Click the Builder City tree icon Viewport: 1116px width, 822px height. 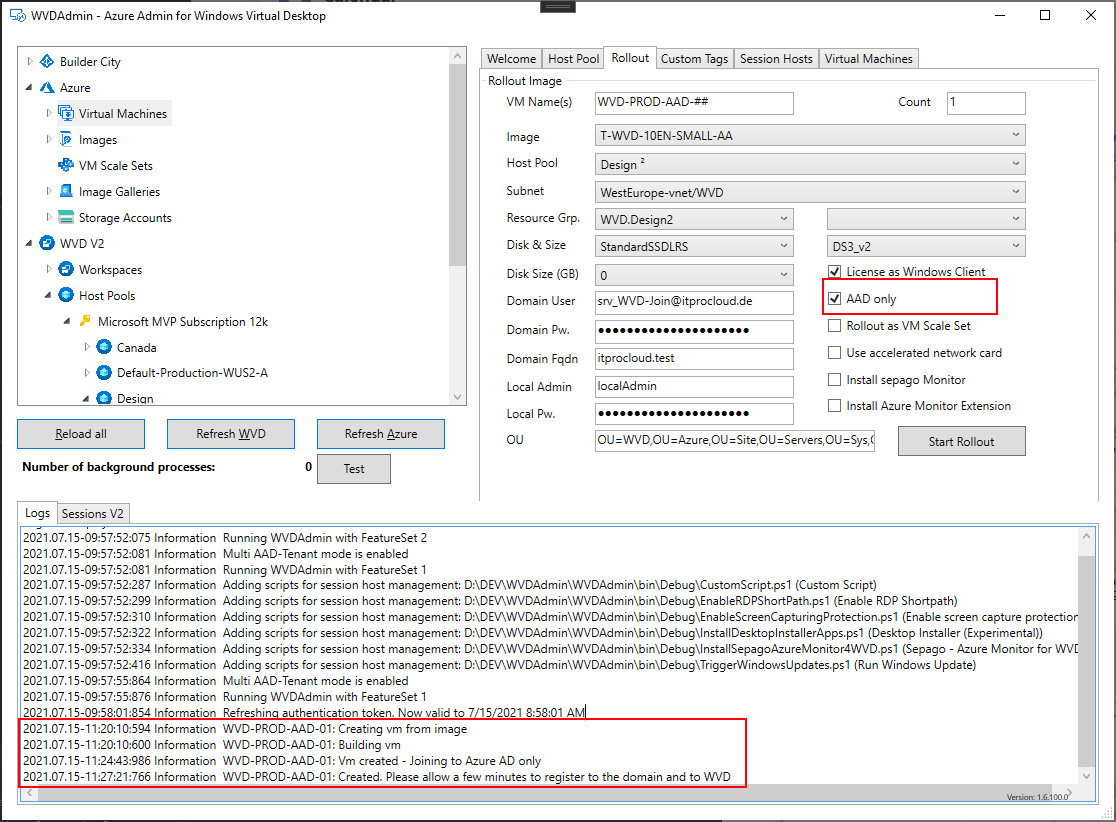pos(47,61)
